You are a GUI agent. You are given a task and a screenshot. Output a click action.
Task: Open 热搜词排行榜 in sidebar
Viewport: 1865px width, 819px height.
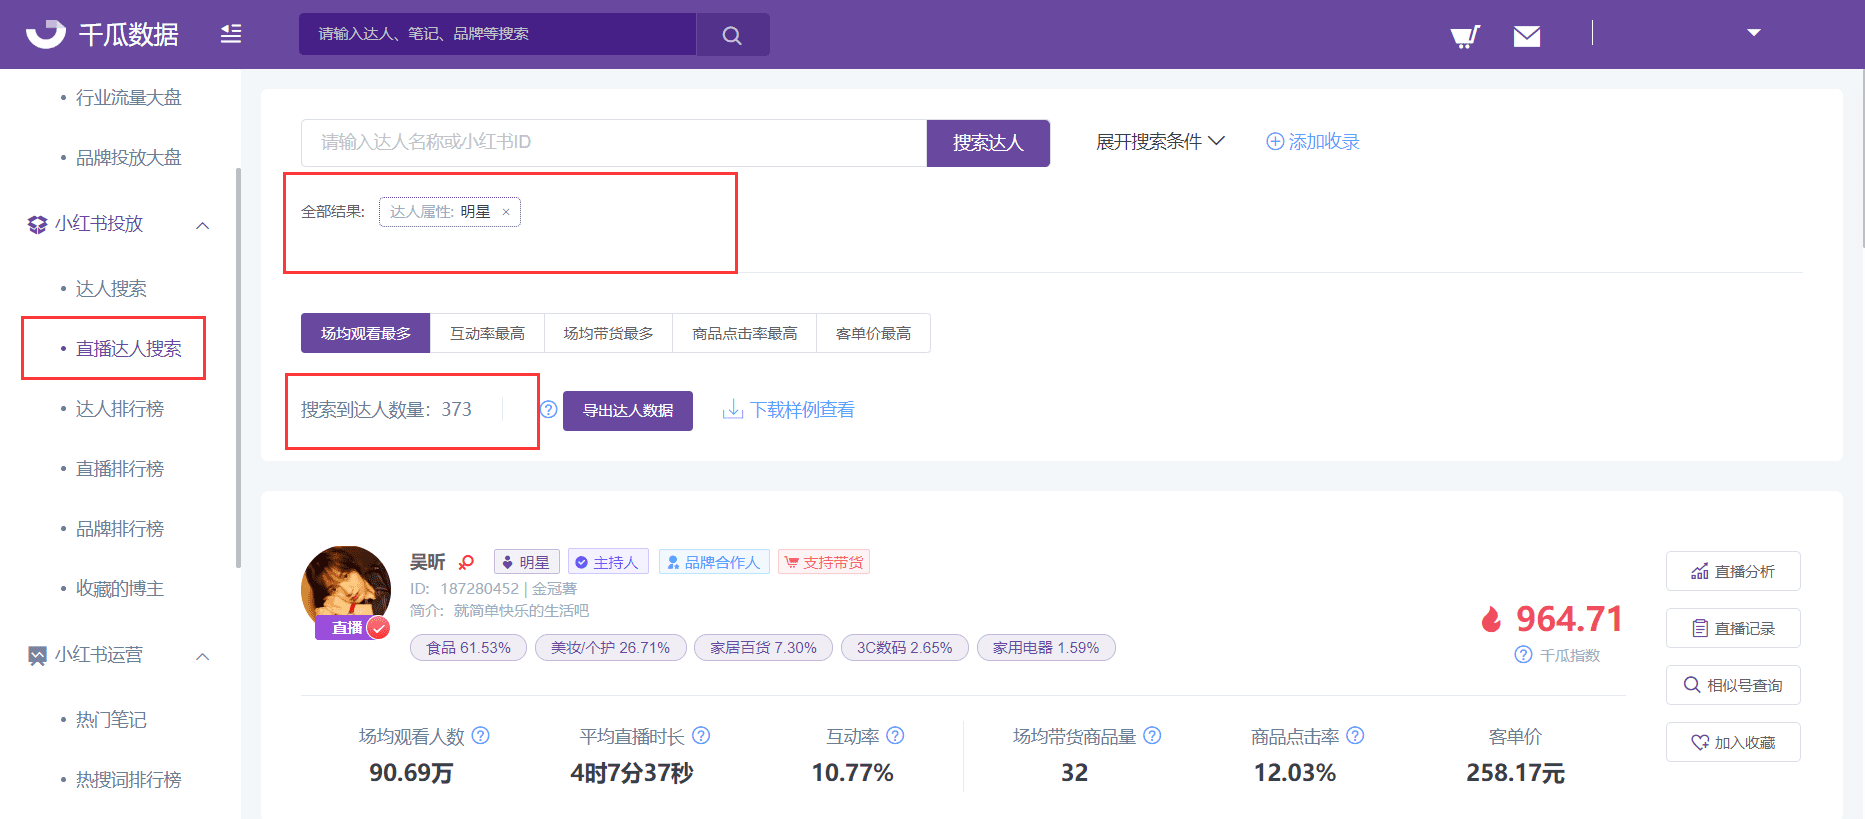pyautogui.click(x=128, y=780)
